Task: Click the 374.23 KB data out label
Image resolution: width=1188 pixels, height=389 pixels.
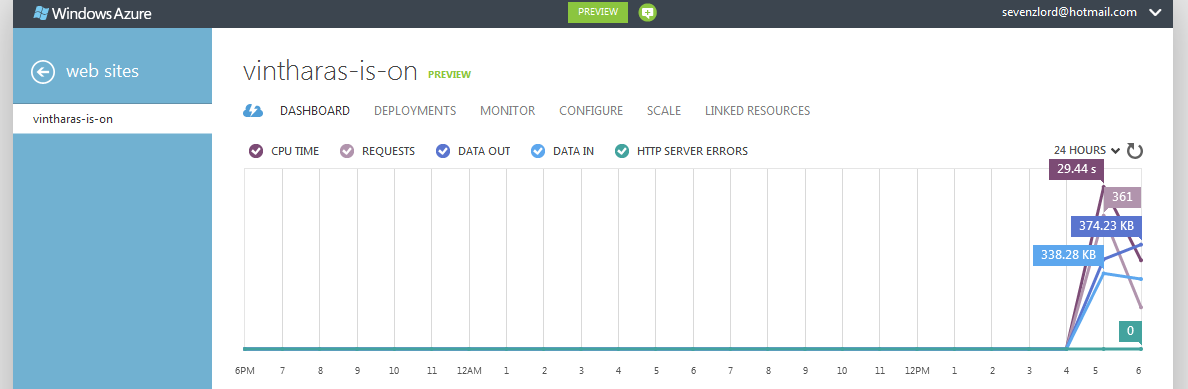Action: click(x=1106, y=225)
